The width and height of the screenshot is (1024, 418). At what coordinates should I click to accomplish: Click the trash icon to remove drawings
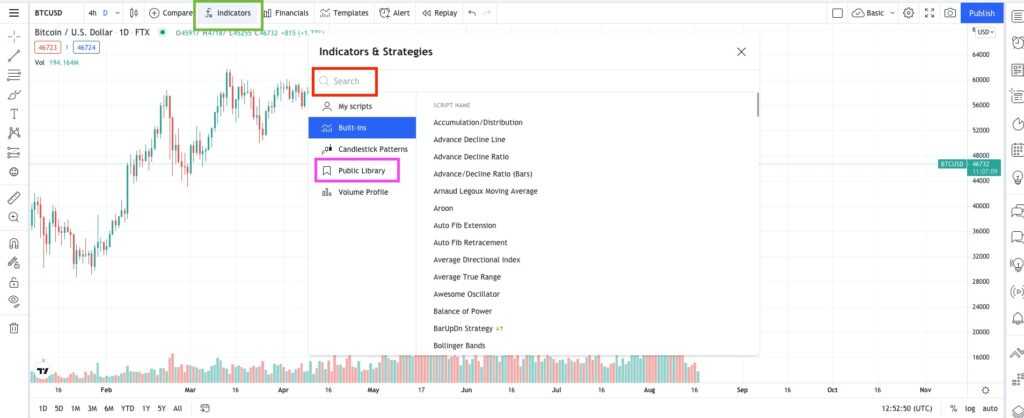coord(14,328)
